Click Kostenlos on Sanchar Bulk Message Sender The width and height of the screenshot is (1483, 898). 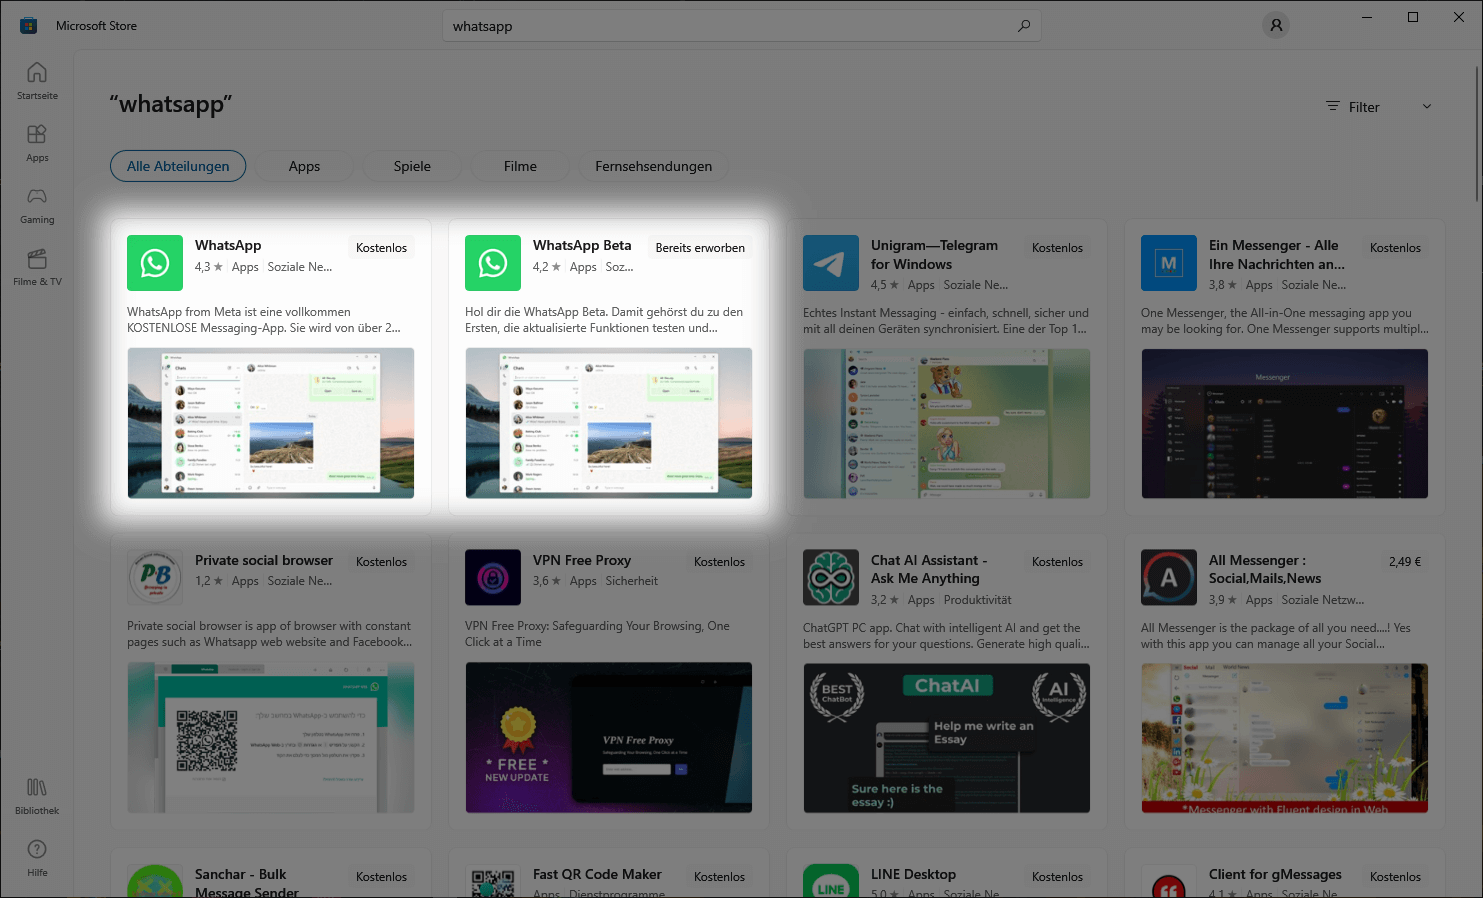[x=382, y=877]
